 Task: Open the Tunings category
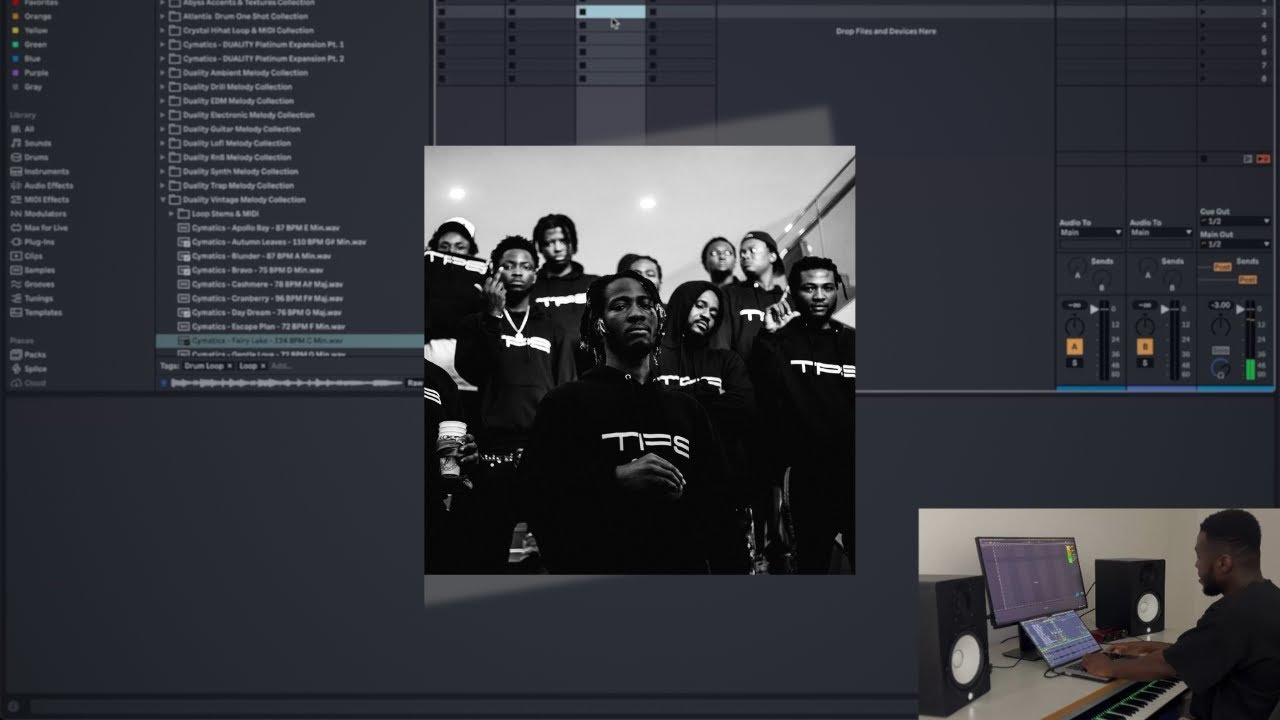point(32,298)
